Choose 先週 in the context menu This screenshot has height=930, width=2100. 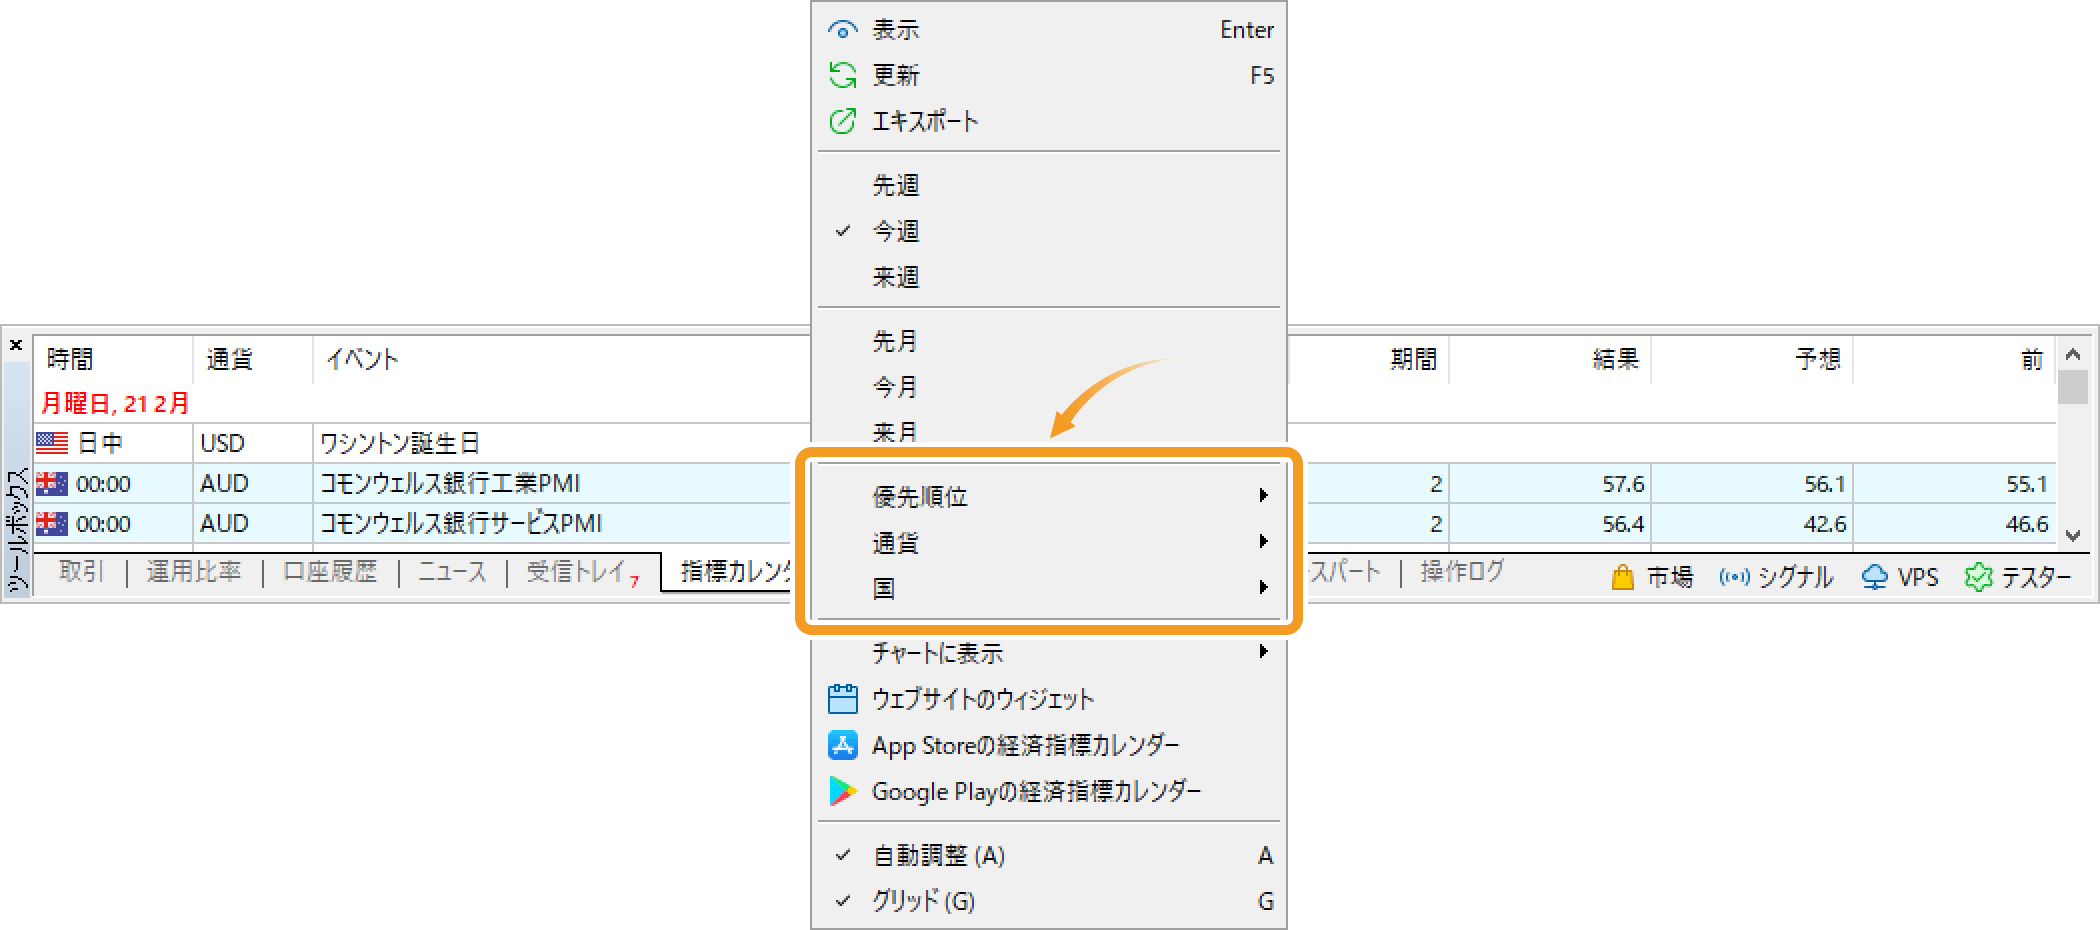[1048, 185]
